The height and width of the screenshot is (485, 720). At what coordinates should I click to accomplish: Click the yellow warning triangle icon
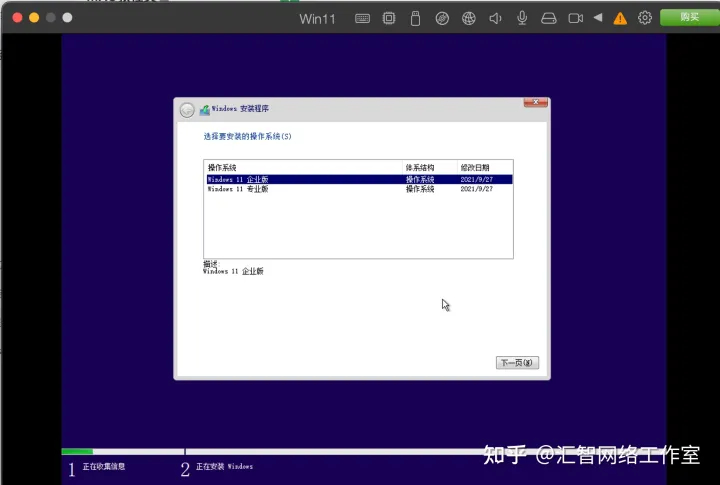point(620,18)
